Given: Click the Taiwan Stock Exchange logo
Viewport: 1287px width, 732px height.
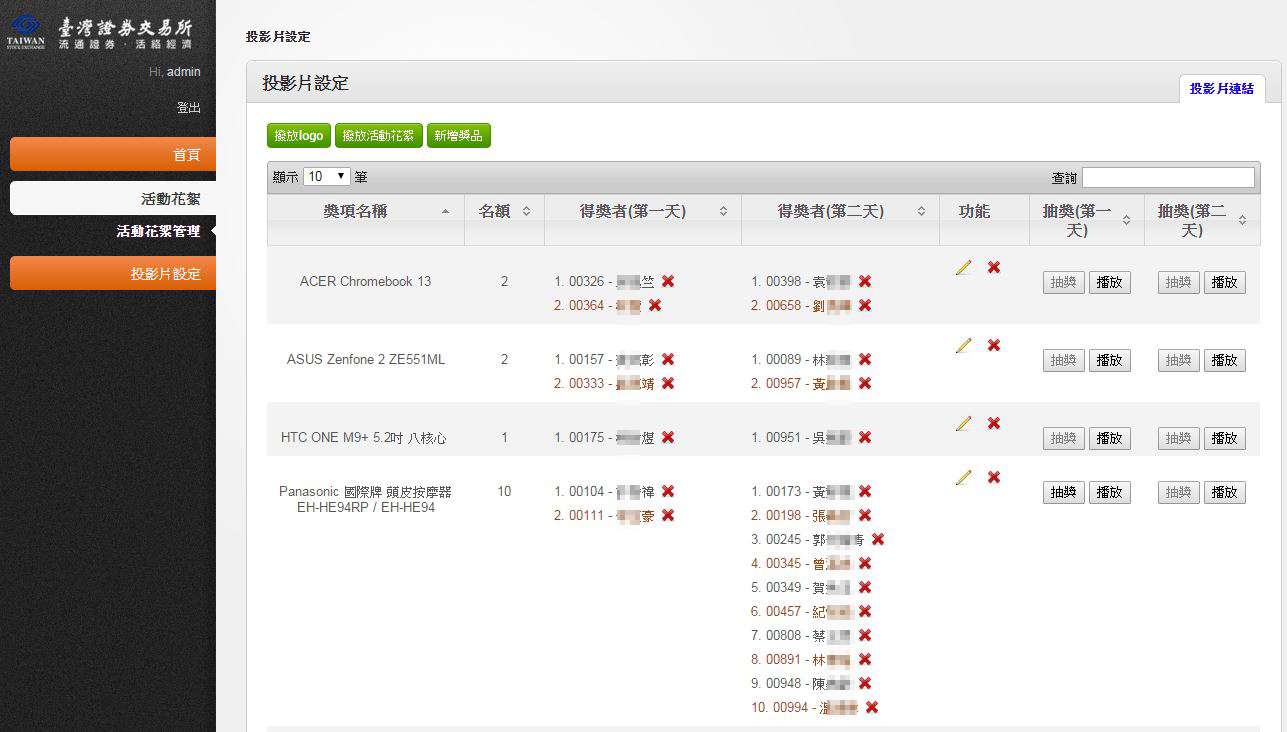Looking at the screenshot, I should (100, 33).
